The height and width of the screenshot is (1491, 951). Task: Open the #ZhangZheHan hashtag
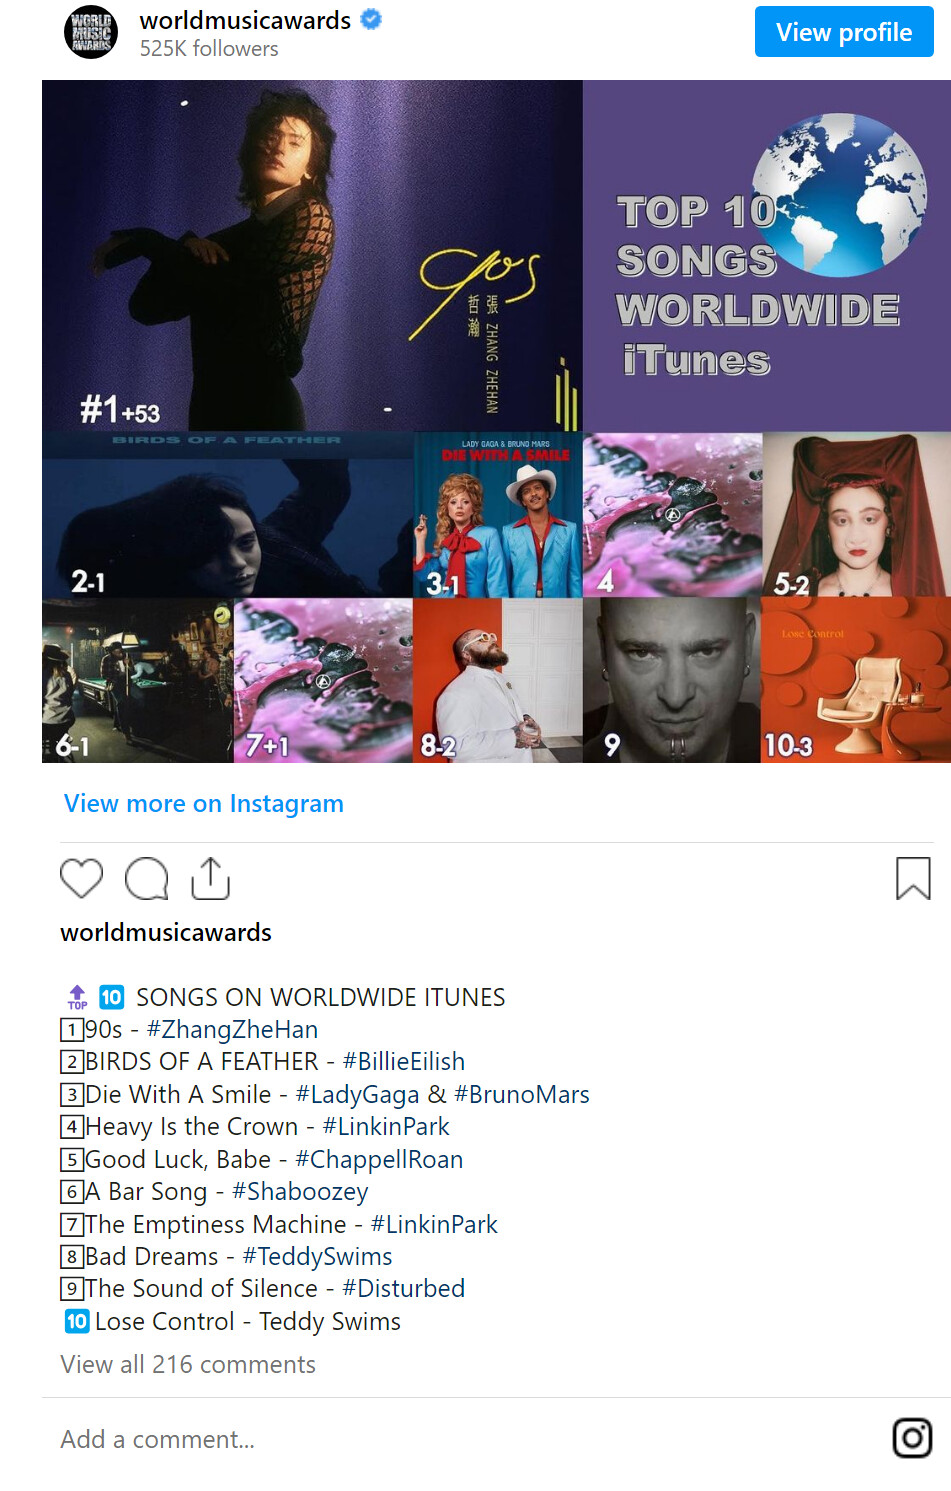coord(232,1029)
